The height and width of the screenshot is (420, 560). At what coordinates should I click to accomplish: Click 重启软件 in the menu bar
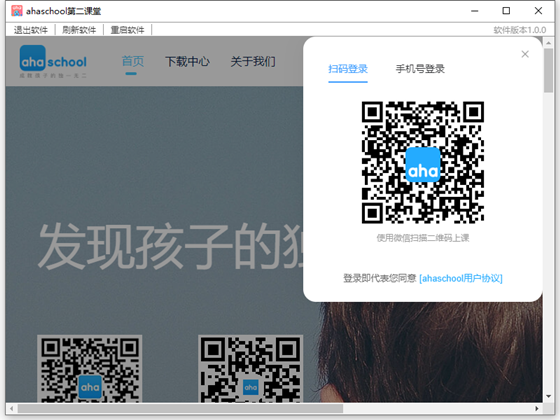coord(127,30)
